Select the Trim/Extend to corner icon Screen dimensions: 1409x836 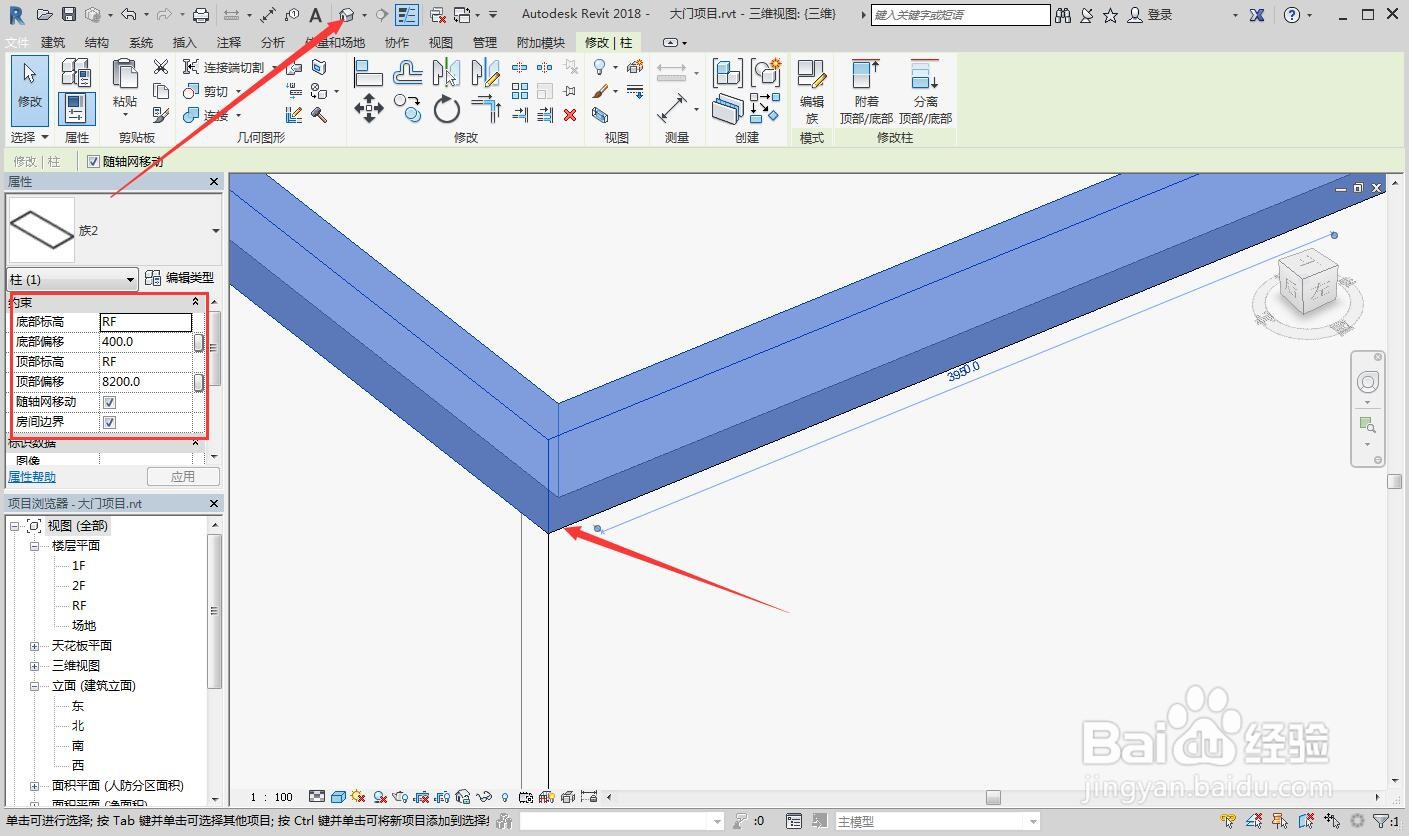tap(486, 108)
